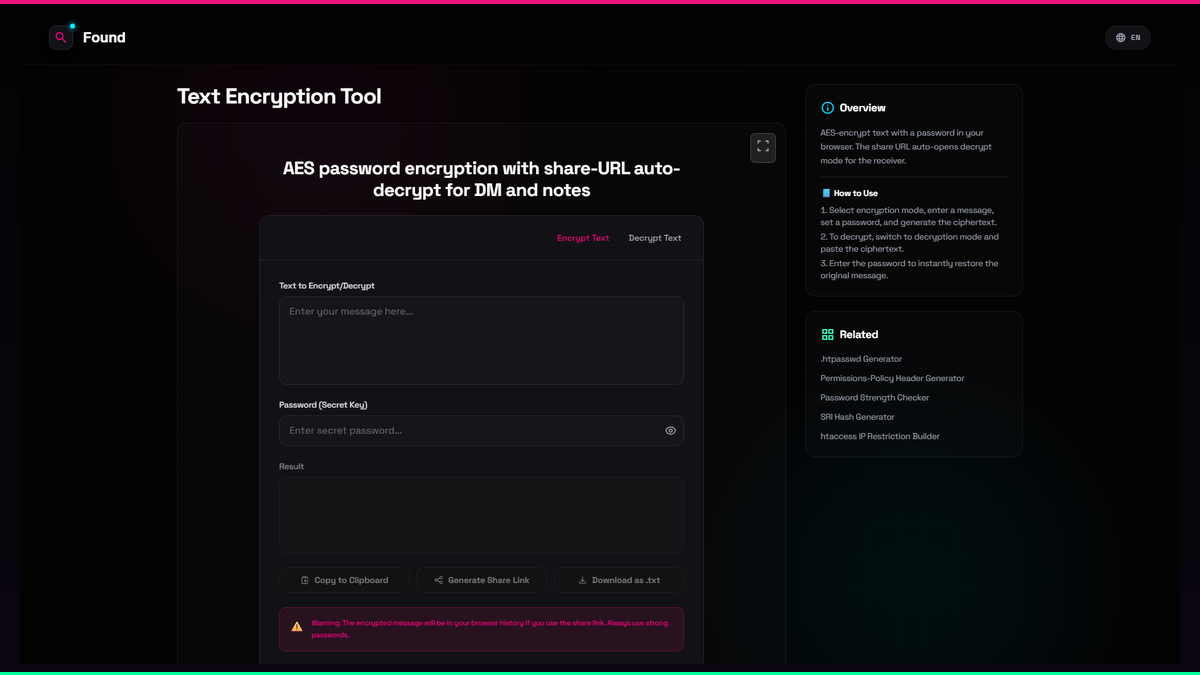Click Download as .txt button
Viewport: 1200px width, 675px height.
pyautogui.click(x=619, y=580)
